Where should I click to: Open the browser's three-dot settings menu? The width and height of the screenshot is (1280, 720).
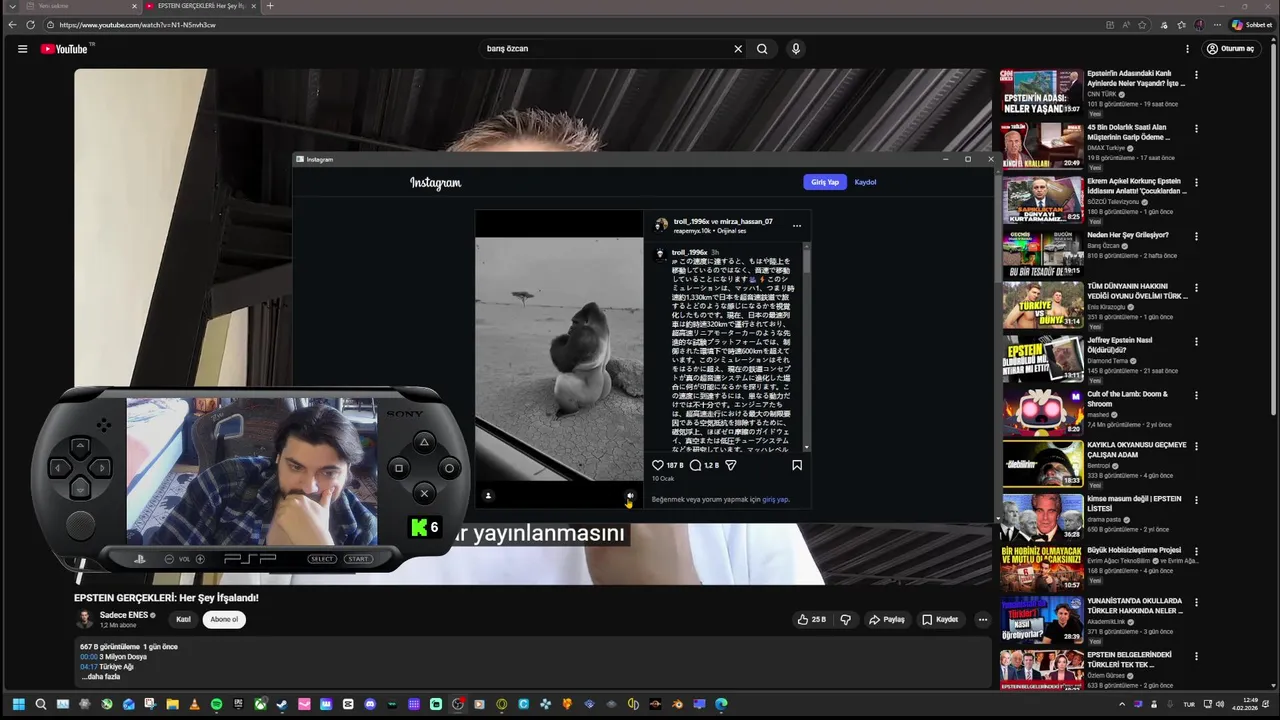[1217, 25]
